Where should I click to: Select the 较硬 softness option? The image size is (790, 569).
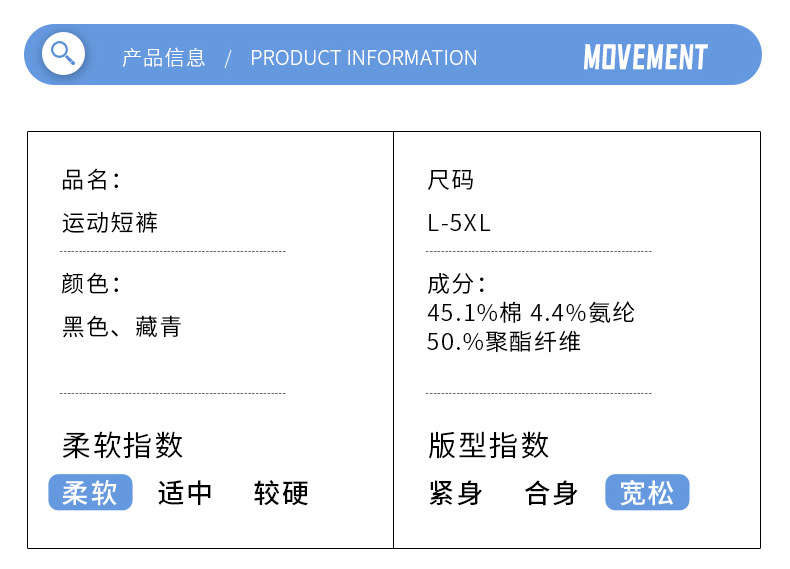(281, 492)
